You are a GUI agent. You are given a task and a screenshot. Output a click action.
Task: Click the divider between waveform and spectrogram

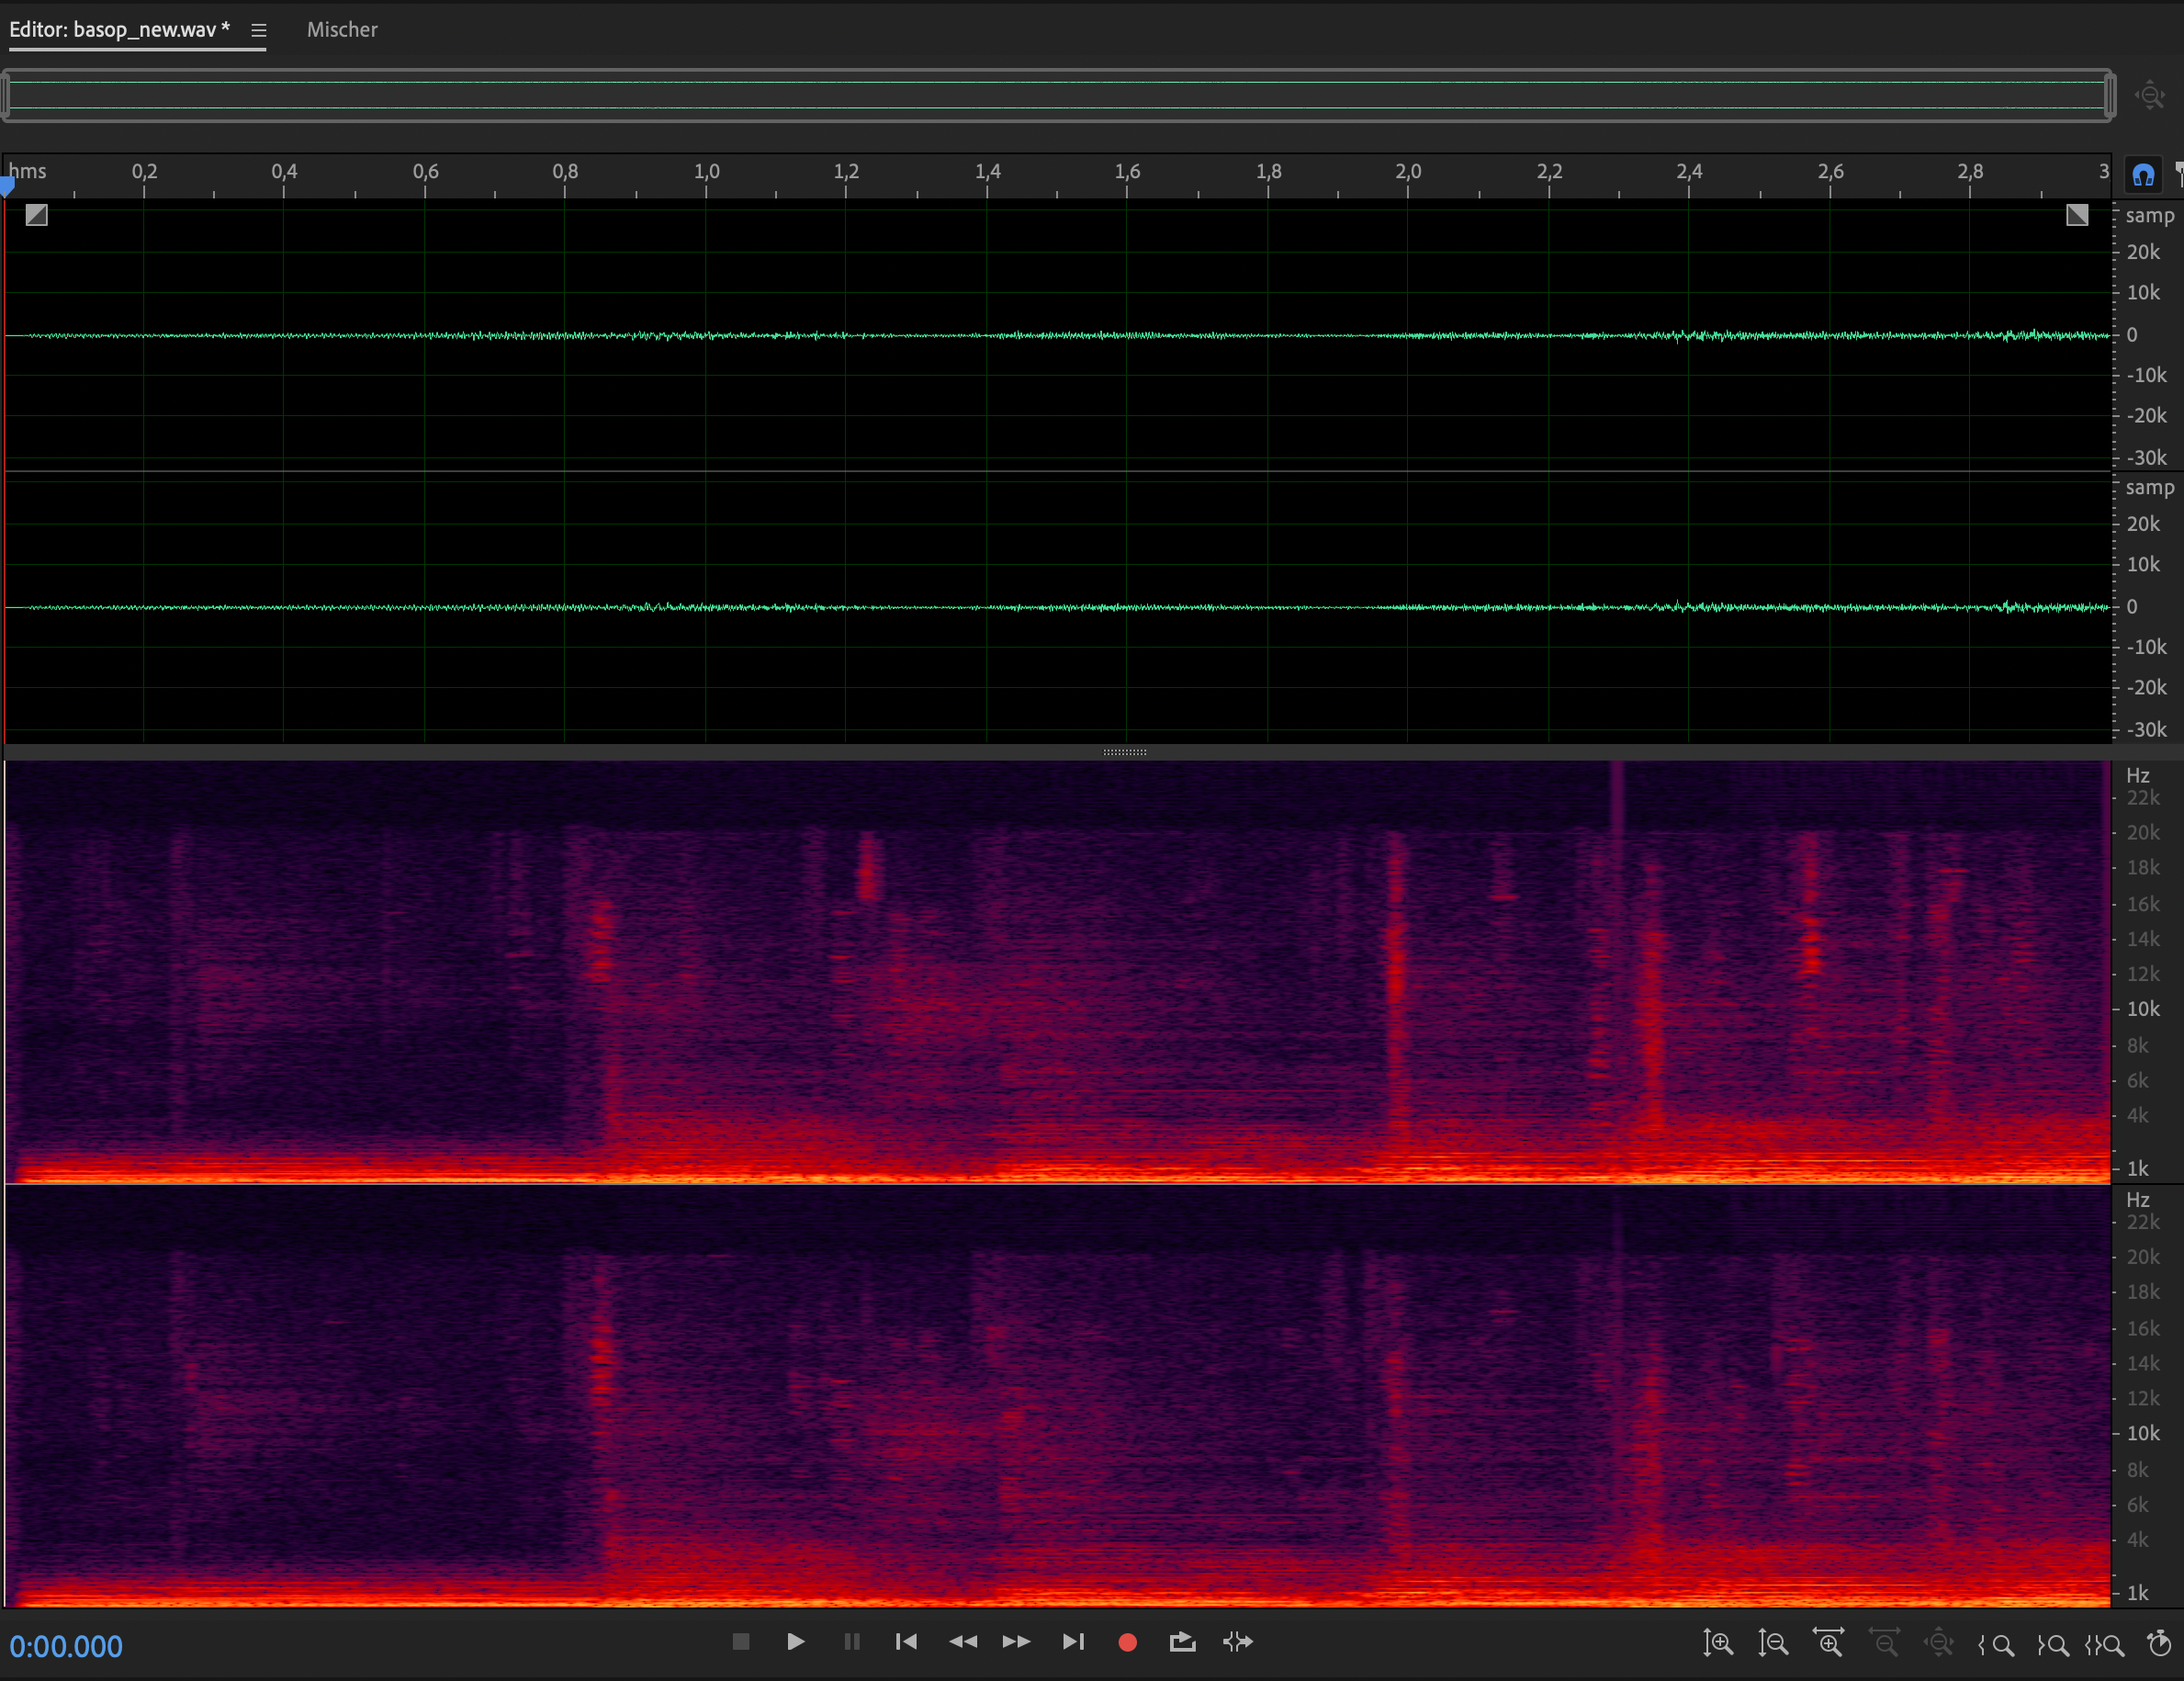pyautogui.click(x=1124, y=752)
